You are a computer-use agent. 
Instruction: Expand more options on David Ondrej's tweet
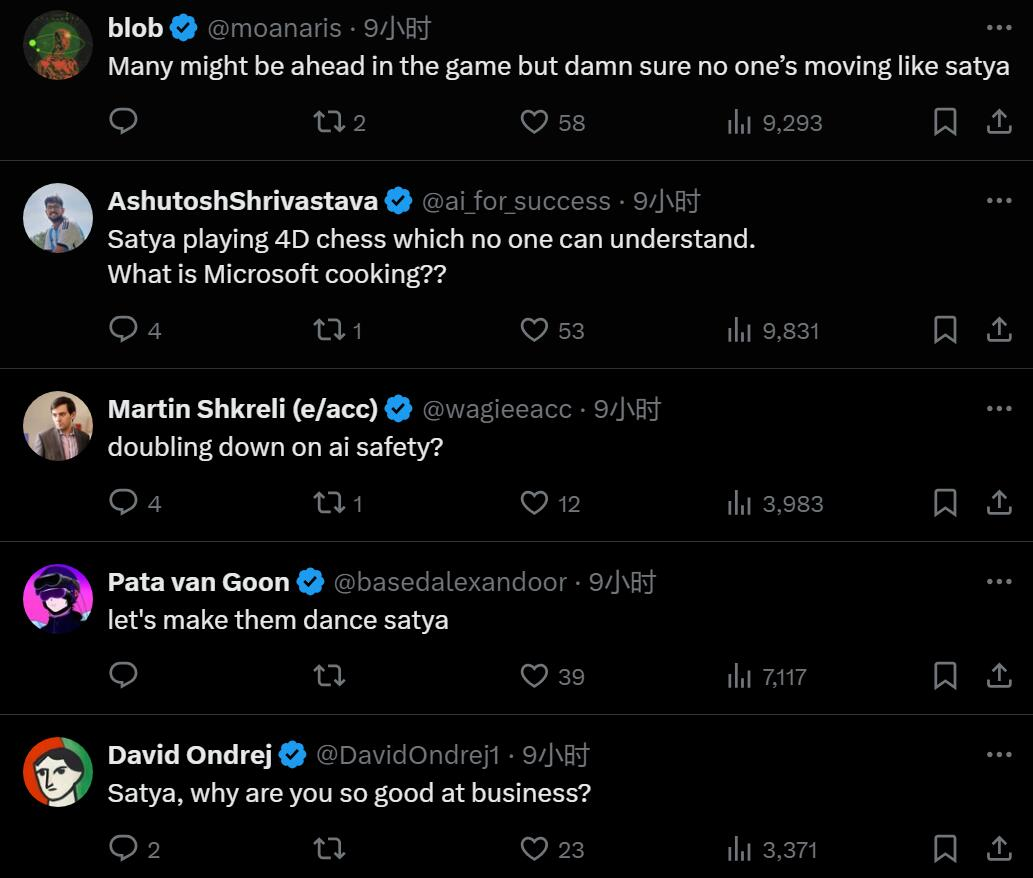[x=999, y=754]
